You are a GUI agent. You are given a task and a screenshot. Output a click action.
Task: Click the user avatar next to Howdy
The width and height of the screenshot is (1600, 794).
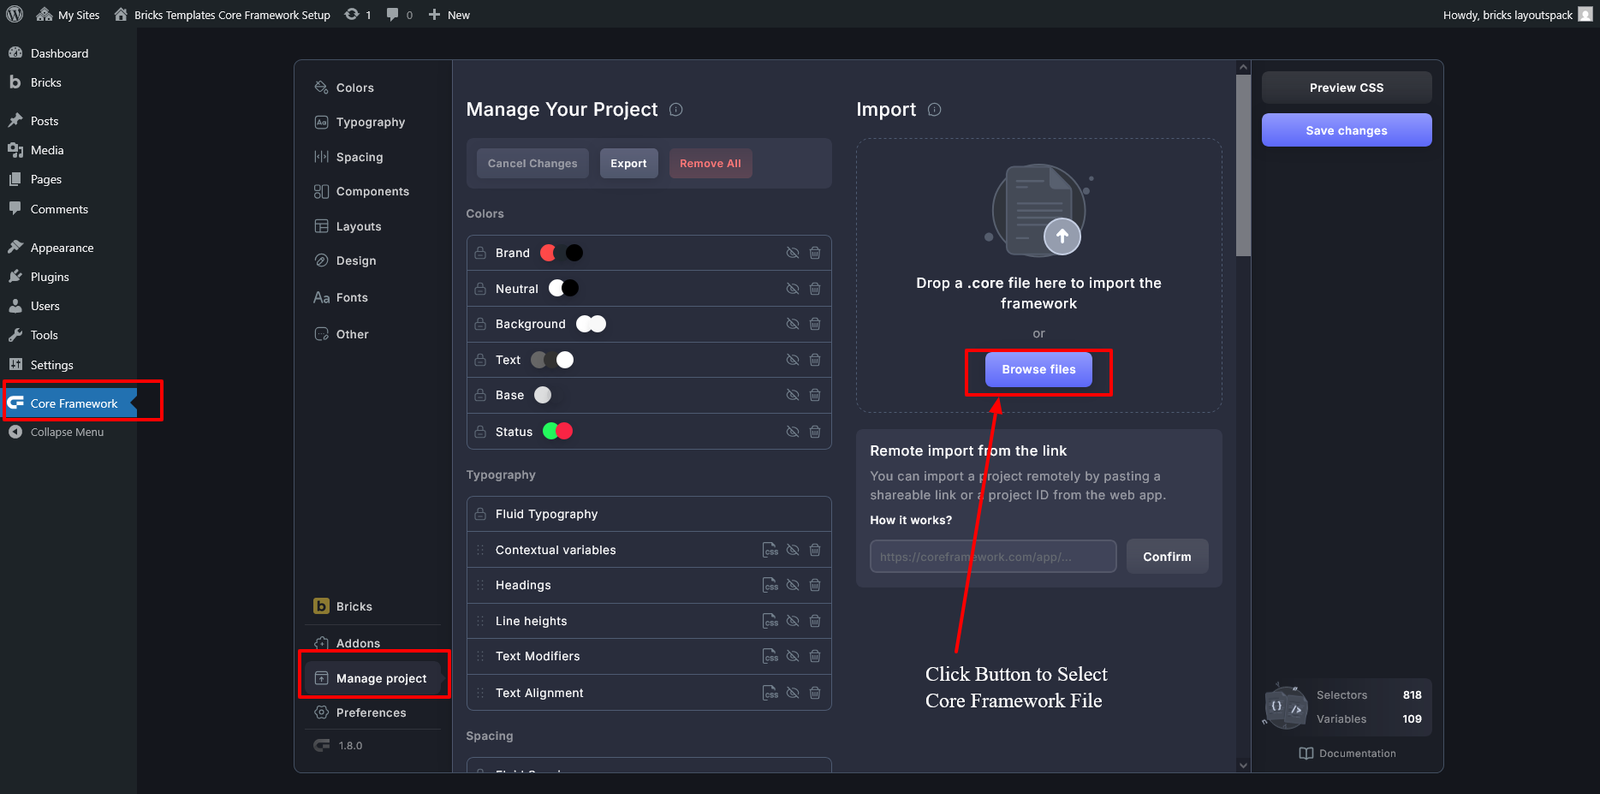1585,14
